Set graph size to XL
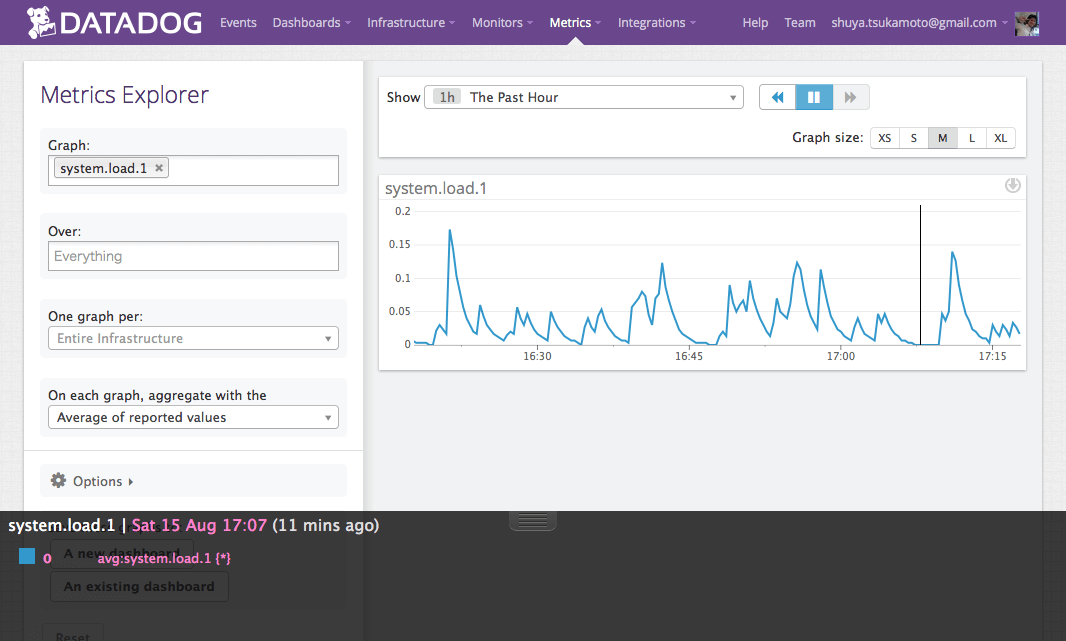Screen dimensions: 1066x641 click(1000, 138)
